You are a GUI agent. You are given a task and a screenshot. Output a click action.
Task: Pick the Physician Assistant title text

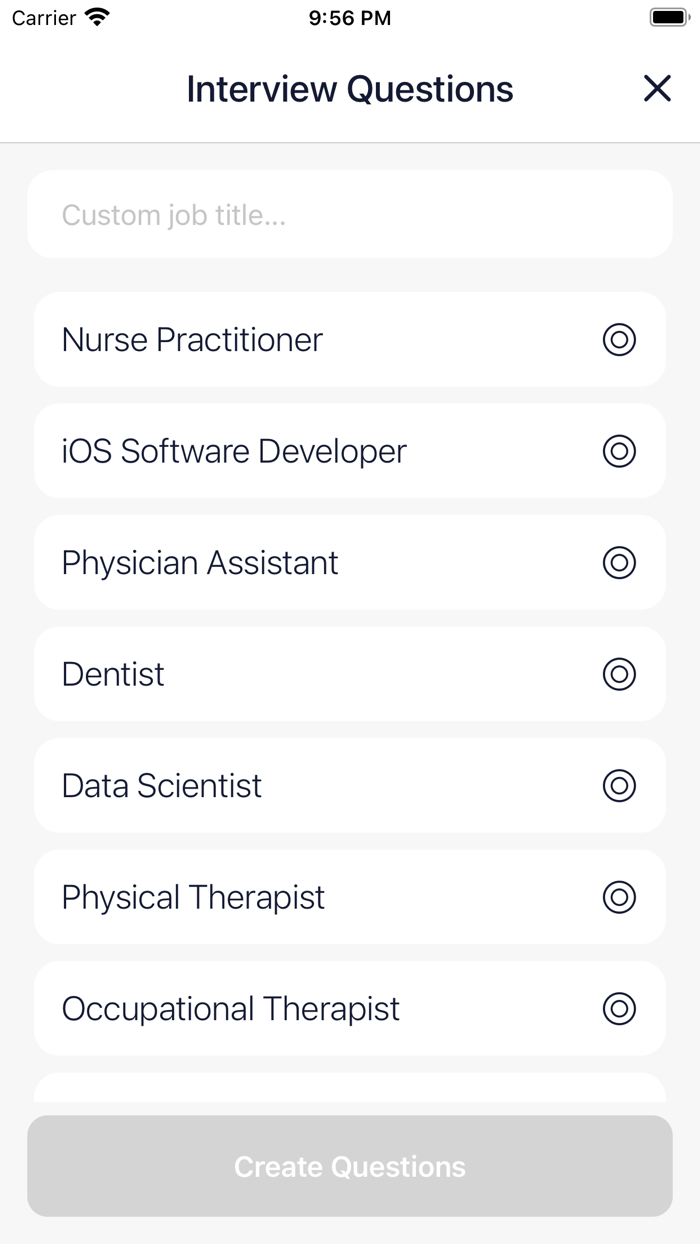click(x=200, y=563)
